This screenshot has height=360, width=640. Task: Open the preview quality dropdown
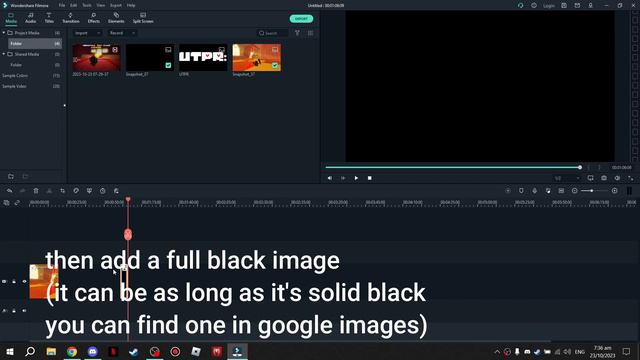click(x=567, y=178)
